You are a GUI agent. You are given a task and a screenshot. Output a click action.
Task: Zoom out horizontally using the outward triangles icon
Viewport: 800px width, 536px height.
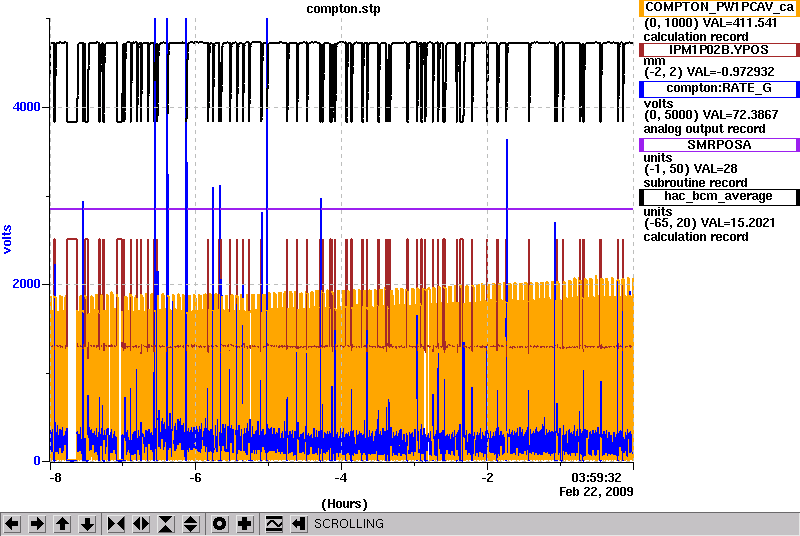tap(141, 524)
